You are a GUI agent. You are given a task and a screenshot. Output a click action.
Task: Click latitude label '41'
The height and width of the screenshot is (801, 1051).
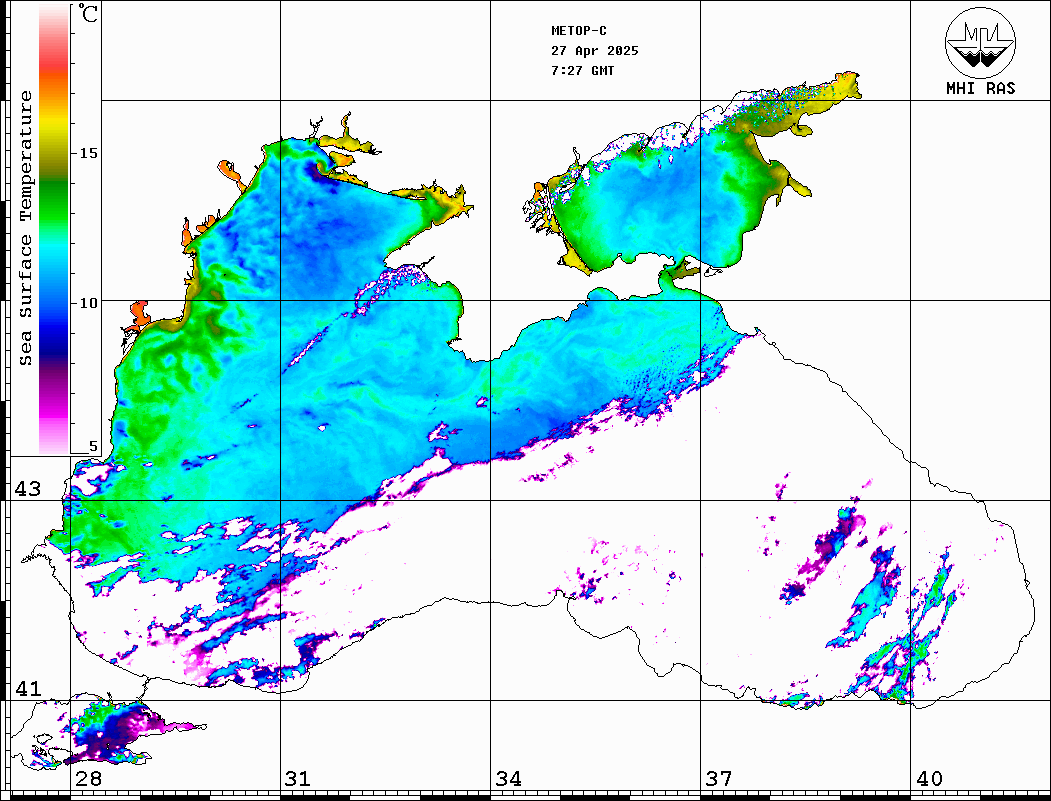[x=28, y=688]
